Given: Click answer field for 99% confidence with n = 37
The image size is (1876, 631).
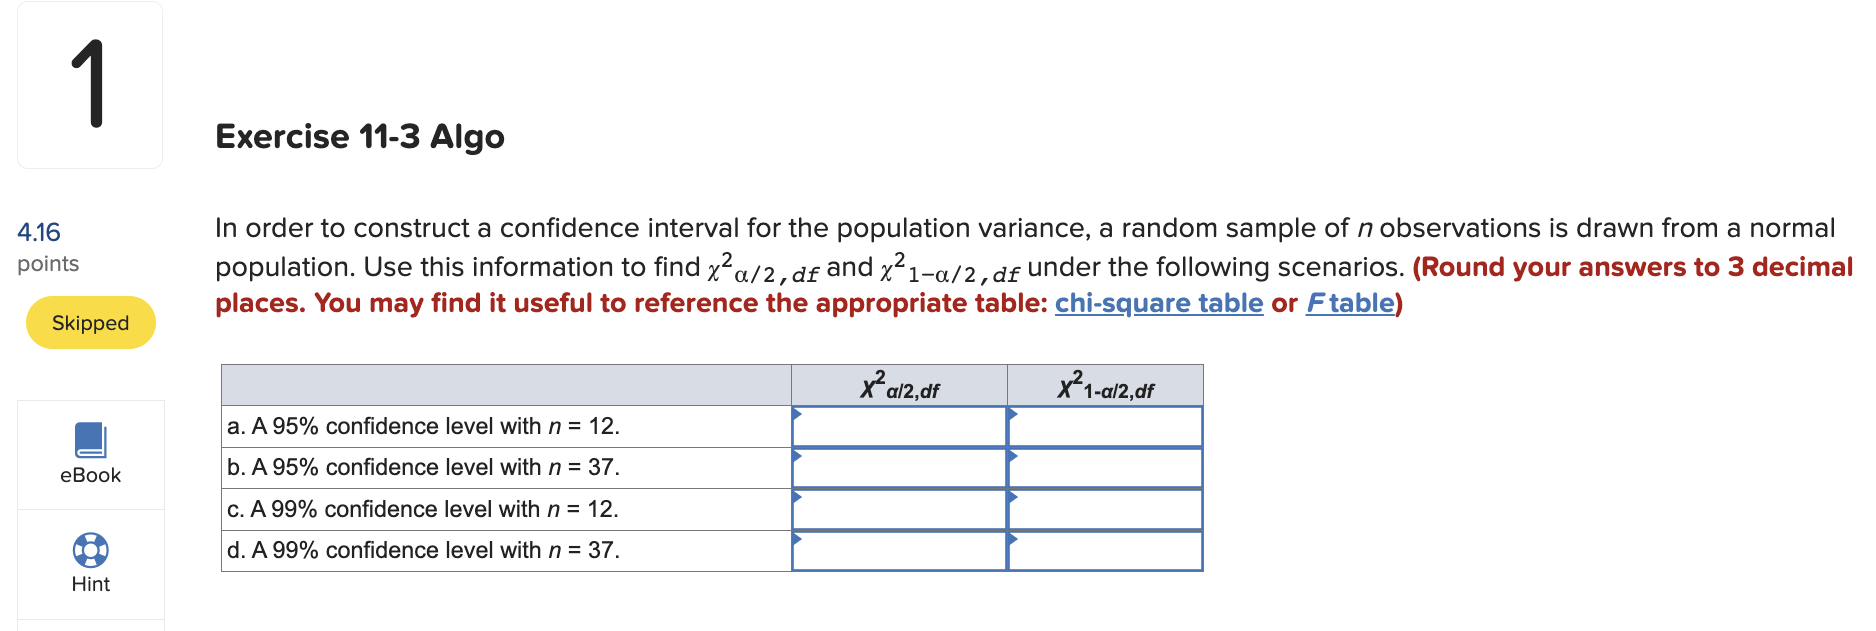Looking at the screenshot, I should (x=899, y=549).
